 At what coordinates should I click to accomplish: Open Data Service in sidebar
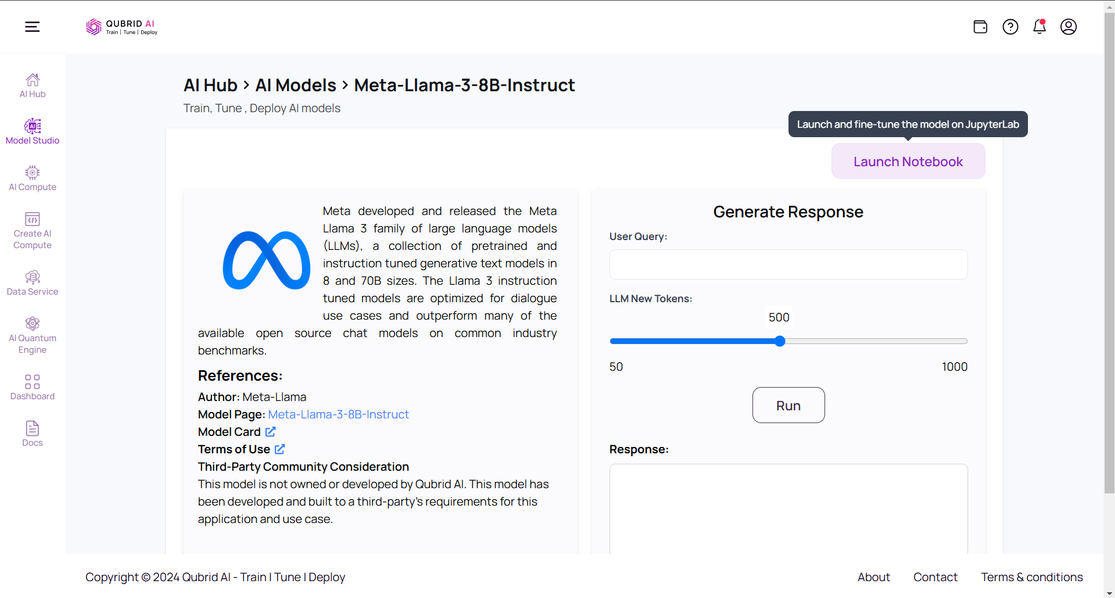pyautogui.click(x=32, y=283)
